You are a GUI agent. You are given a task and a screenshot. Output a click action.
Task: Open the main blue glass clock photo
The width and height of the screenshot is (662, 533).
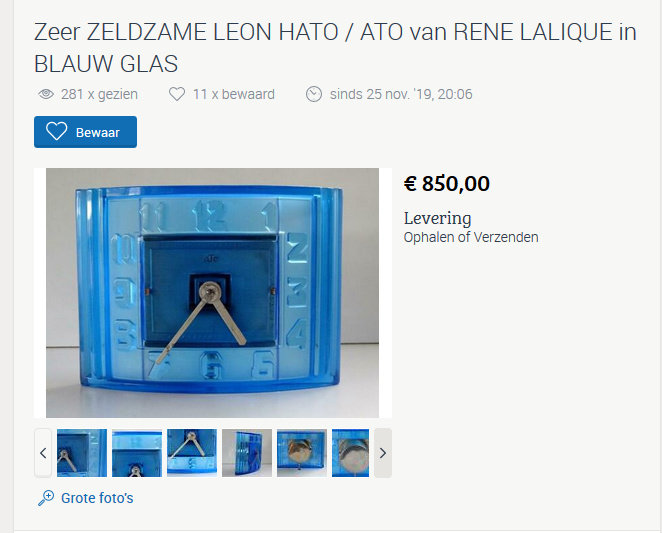[x=212, y=293]
